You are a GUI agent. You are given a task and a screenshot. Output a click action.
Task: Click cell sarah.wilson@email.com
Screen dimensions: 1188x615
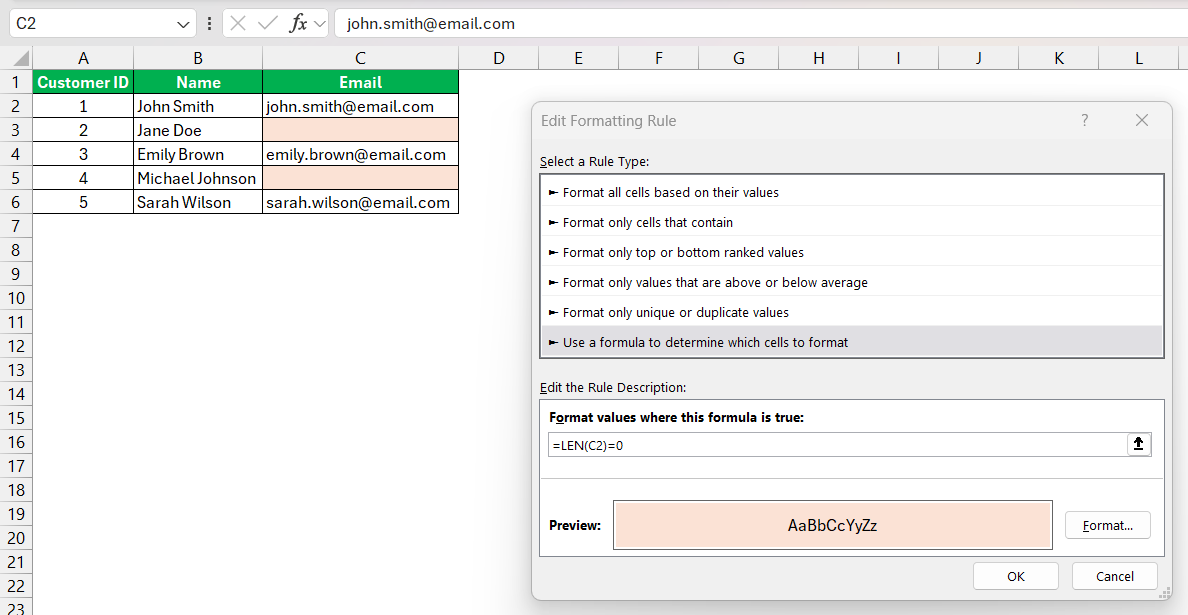click(x=361, y=202)
